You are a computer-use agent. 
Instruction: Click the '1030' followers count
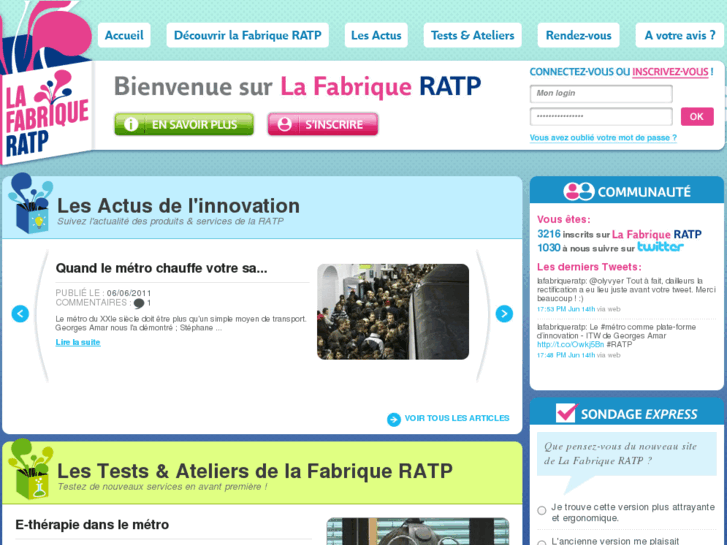(548, 248)
